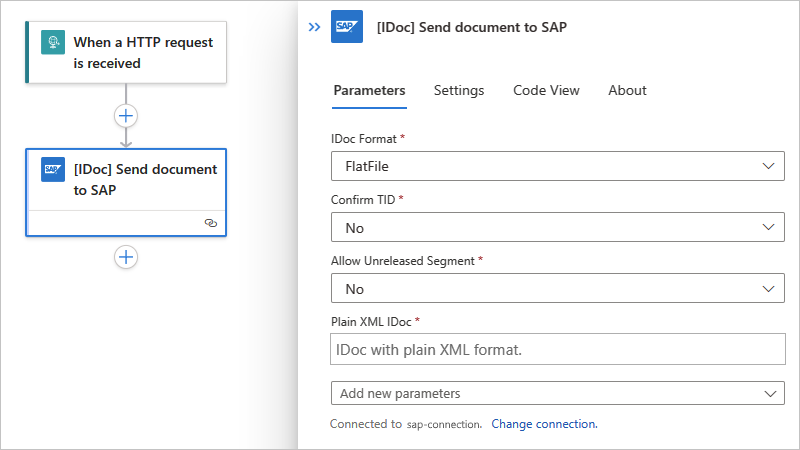The width and height of the screenshot is (800, 450).
Task: Click the SAP icon on the workflow action card
Action: point(53,169)
